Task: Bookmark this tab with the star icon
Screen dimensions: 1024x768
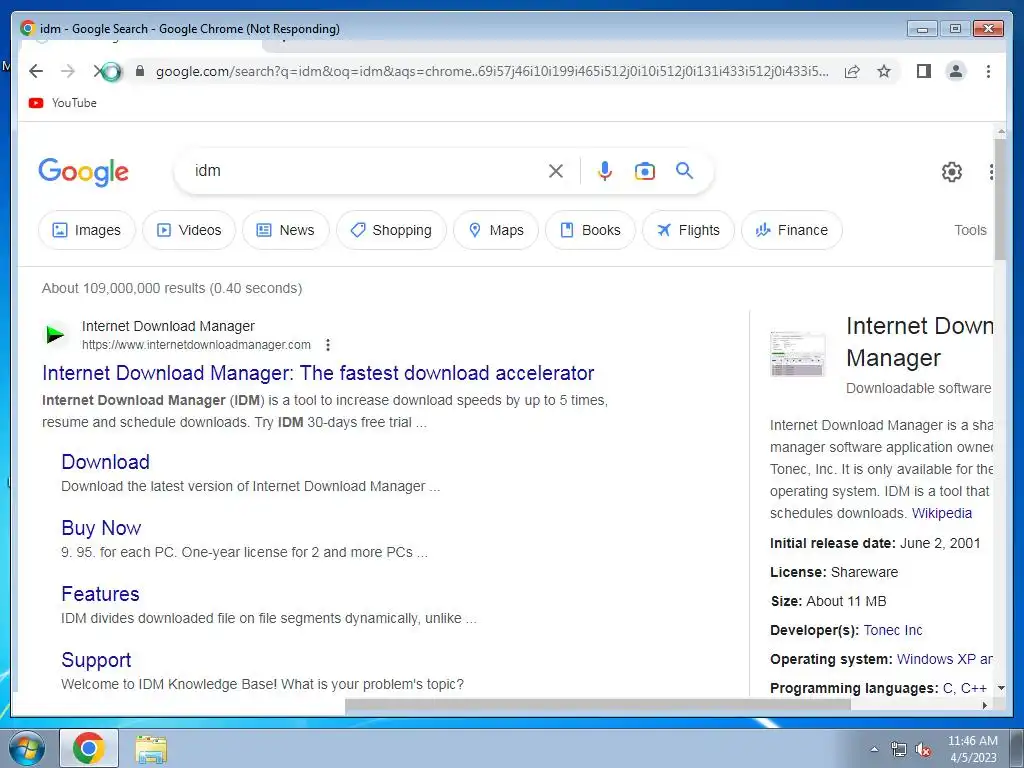Action: tap(884, 71)
